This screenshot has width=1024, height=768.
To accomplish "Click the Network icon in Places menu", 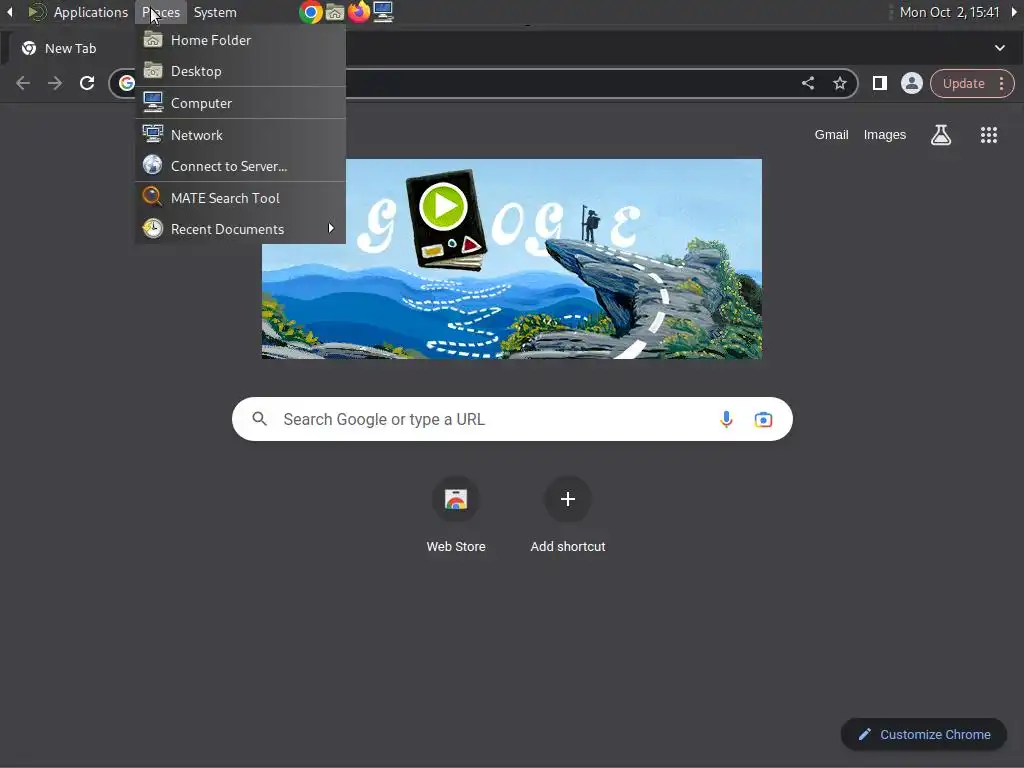I will (x=153, y=134).
